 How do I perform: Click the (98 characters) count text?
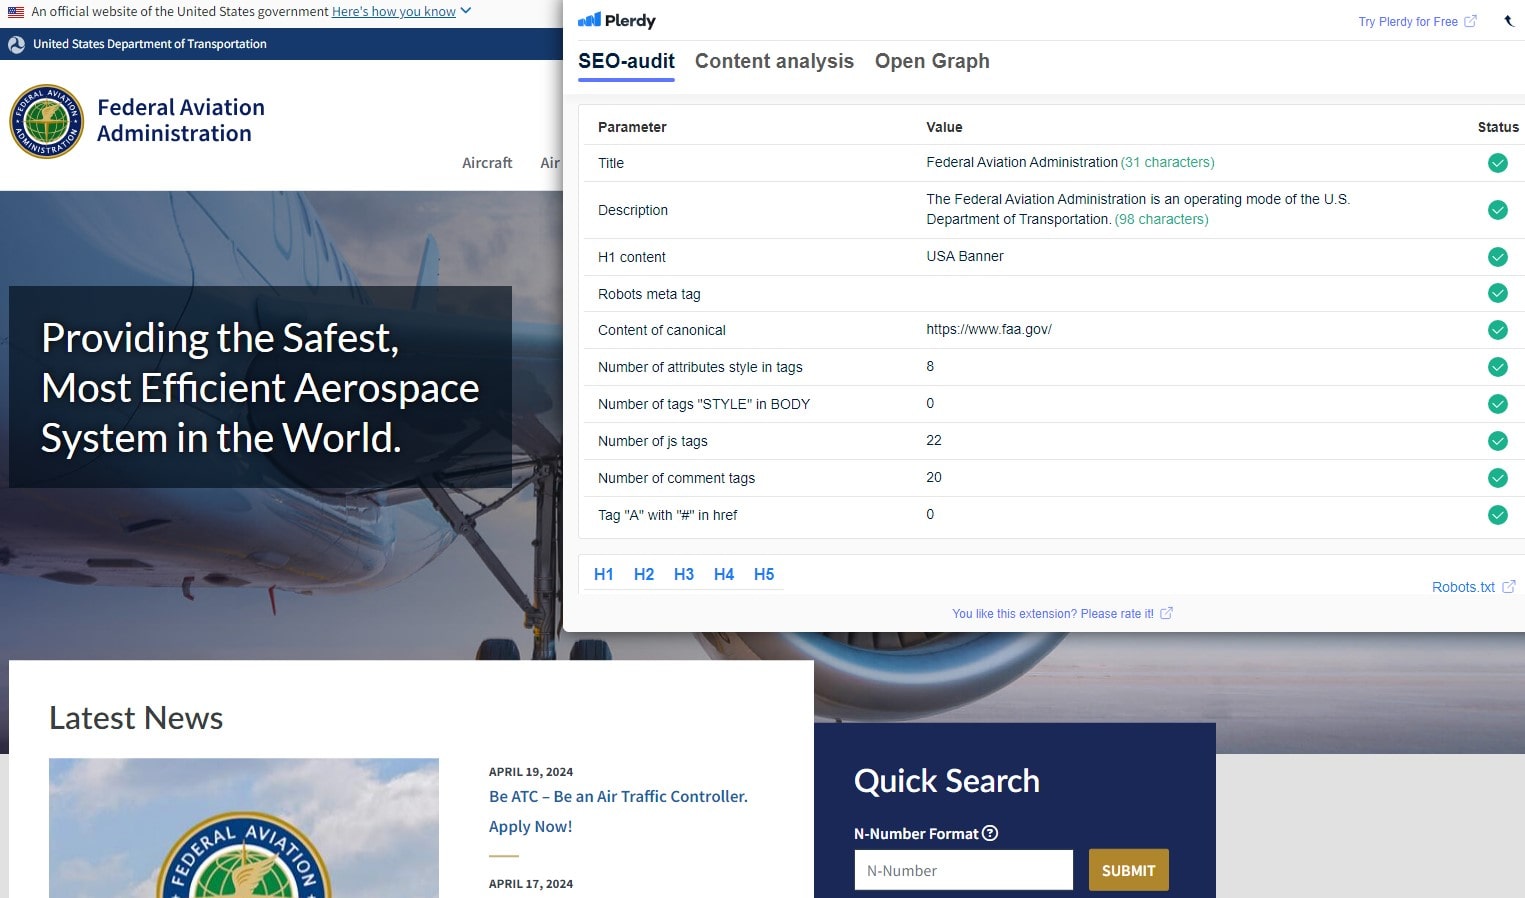tap(1161, 219)
